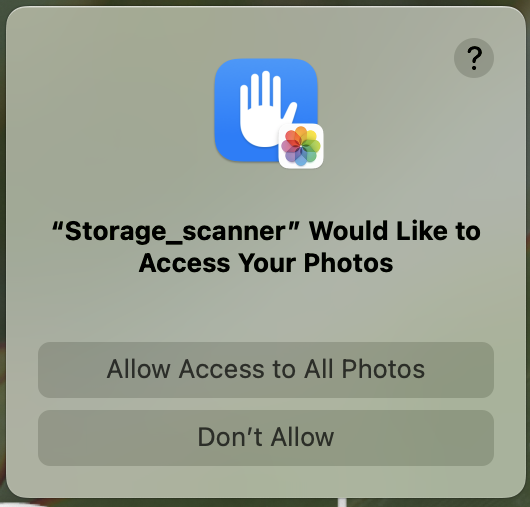530x507 pixels.
Task: Choose the Don't Allow option
Action: point(266,438)
